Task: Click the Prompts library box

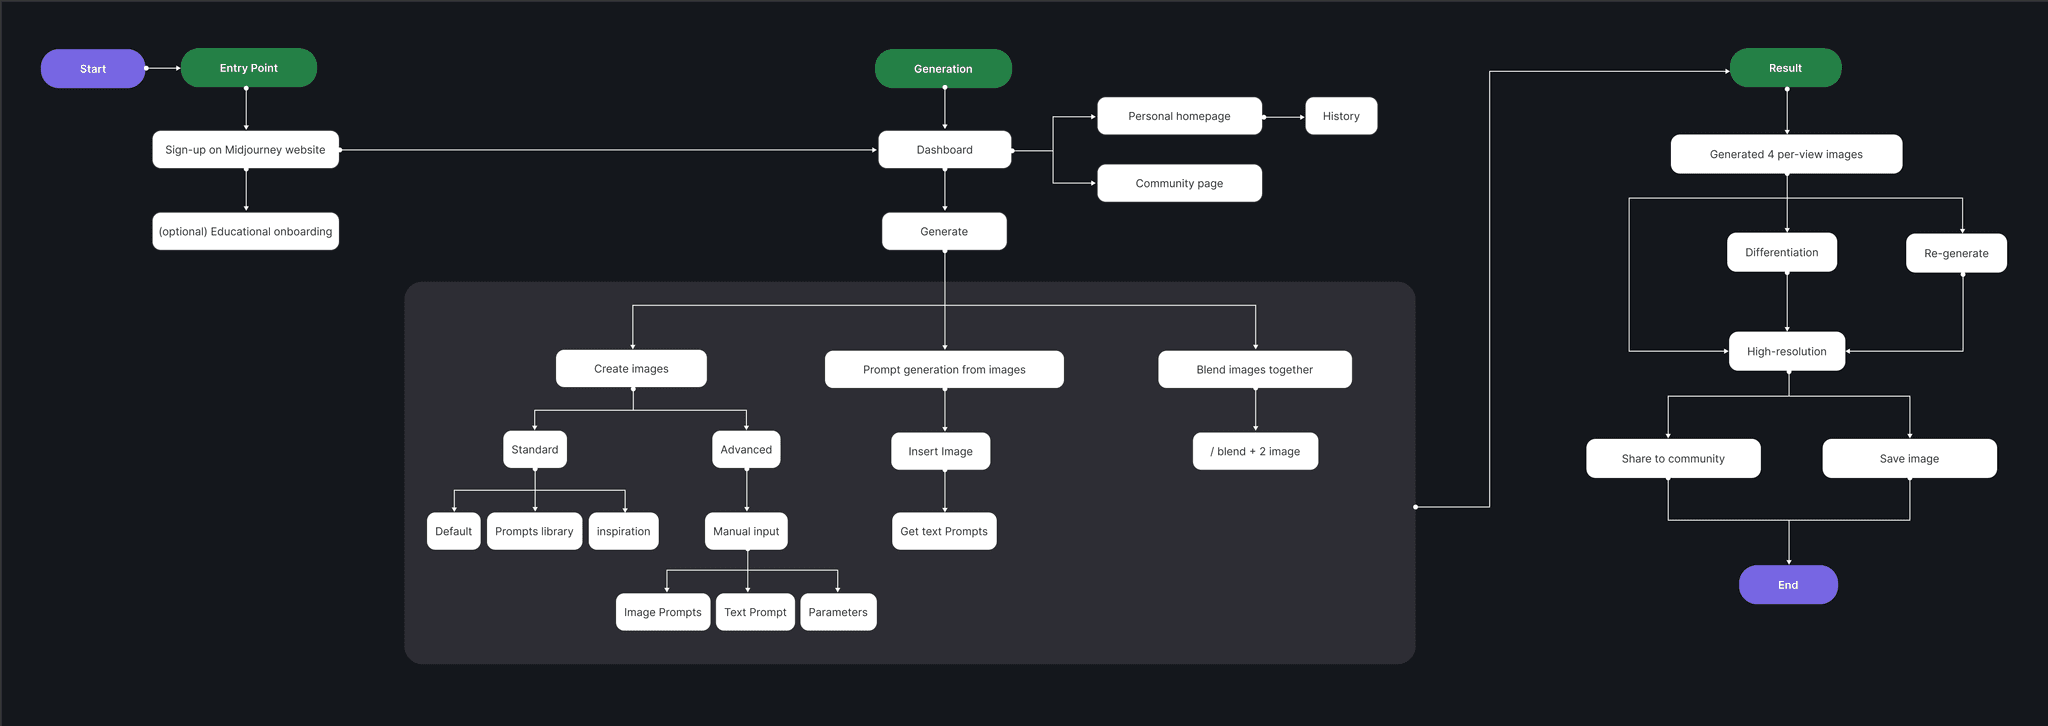Action: click(534, 531)
